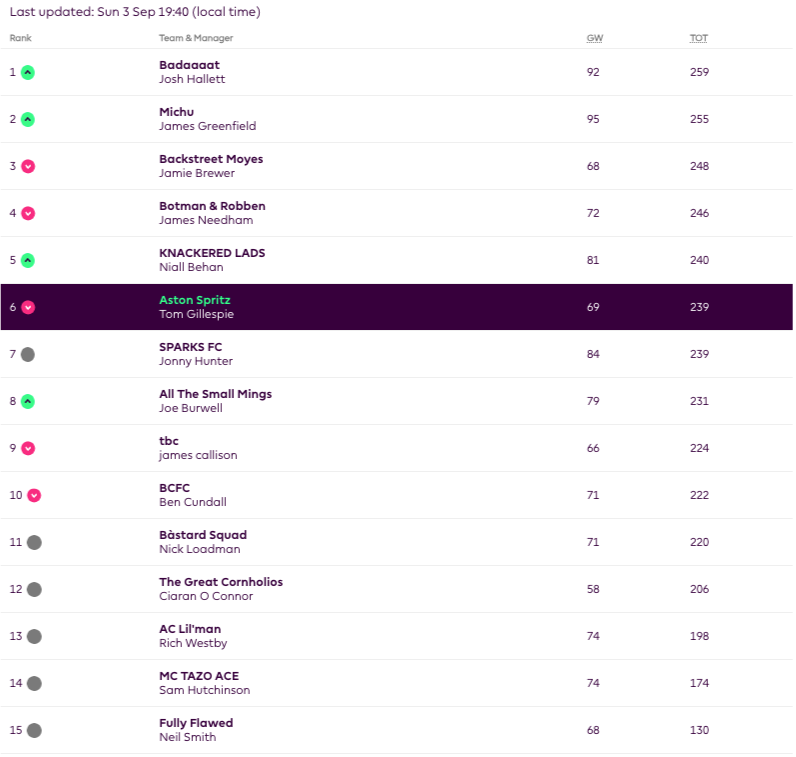Click green up-arrow icon beside rank 5

point(28,260)
